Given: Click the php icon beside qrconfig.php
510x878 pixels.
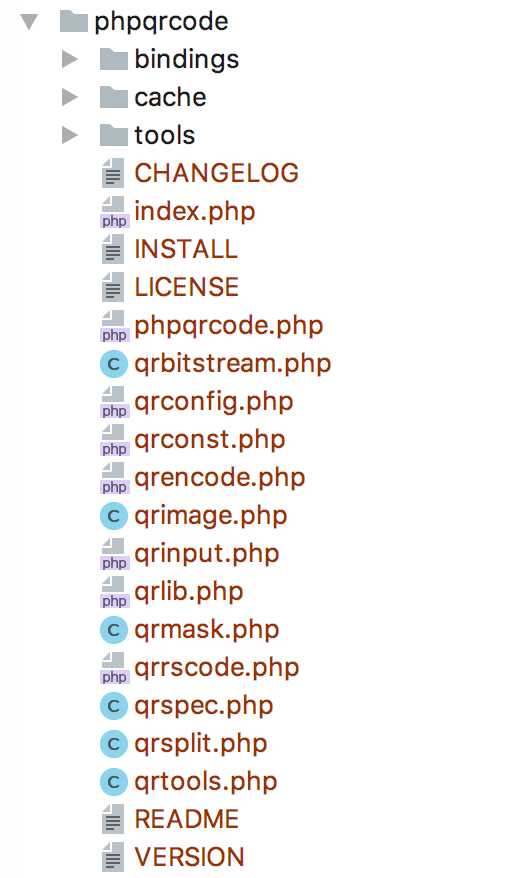Looking at the screenshot, I should tap(114, 403).
